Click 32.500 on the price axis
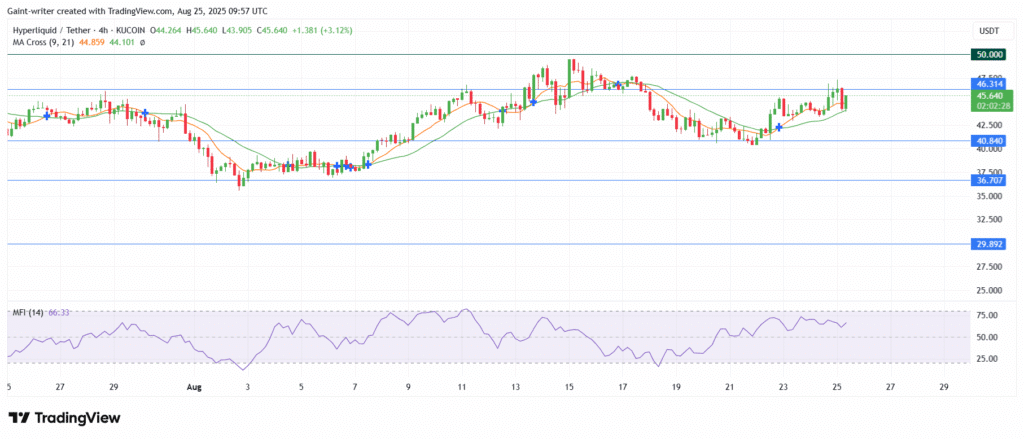1024x439 pixels. pyautogui.click(x=990, y=220)
